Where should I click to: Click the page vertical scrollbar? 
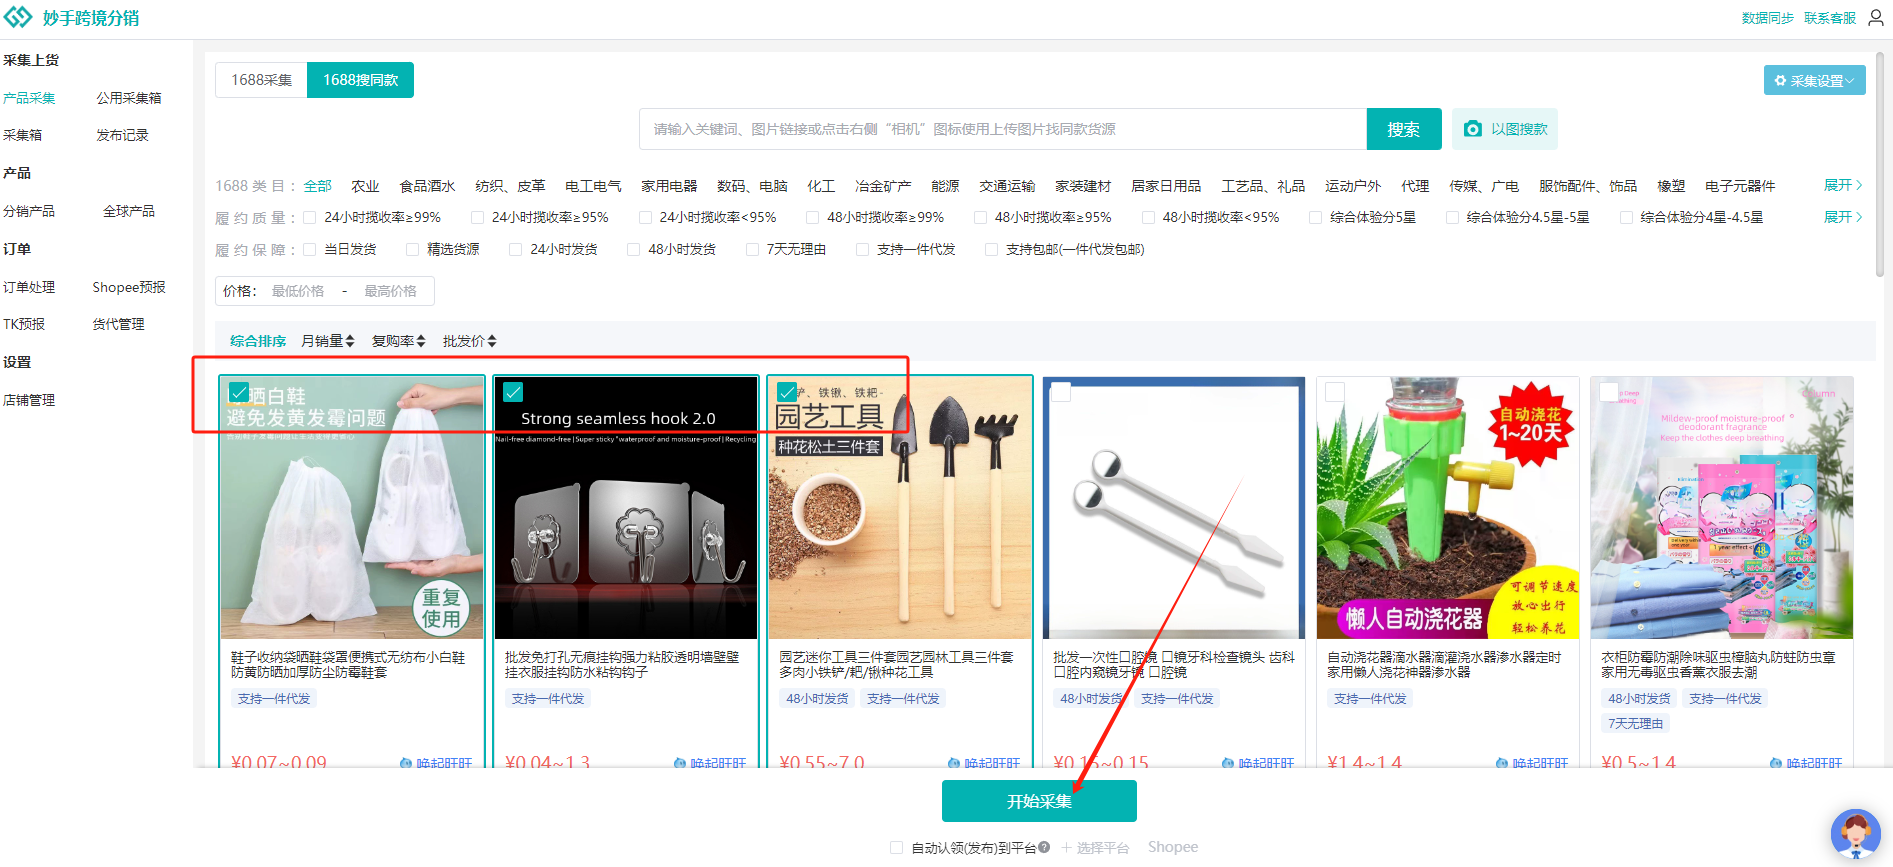(x=1880, y=165)
